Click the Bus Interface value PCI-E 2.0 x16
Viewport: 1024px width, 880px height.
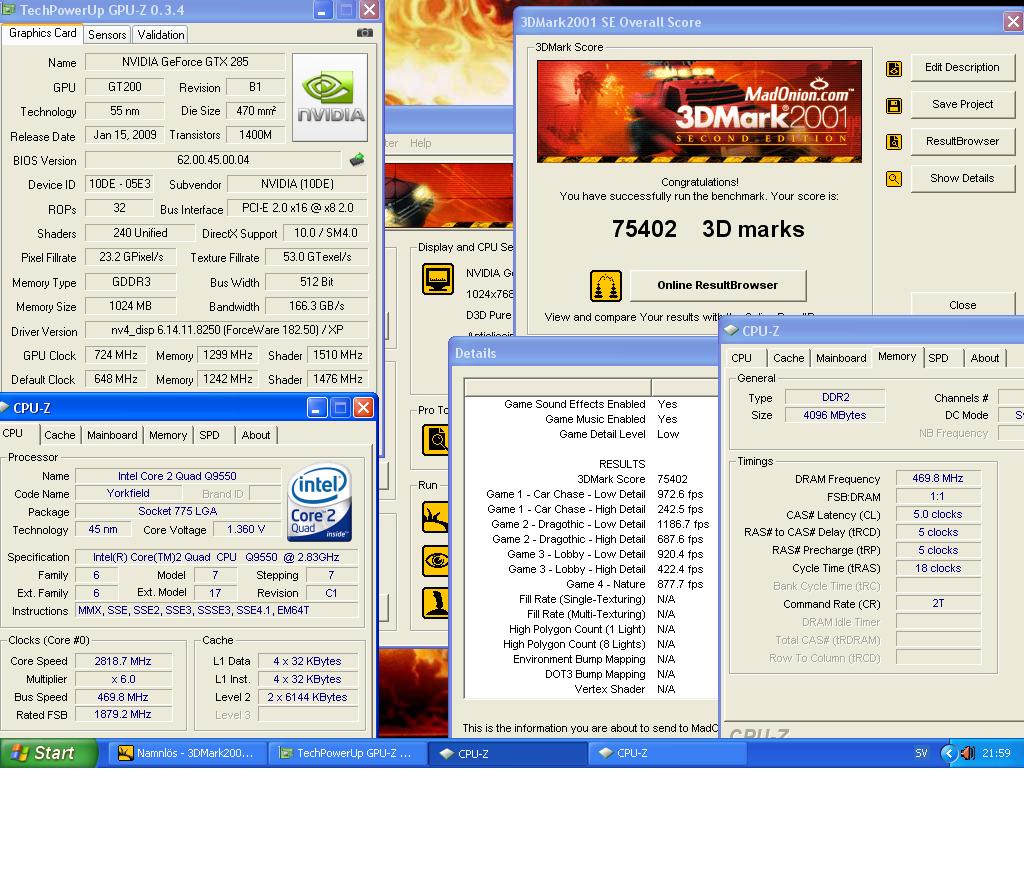tap(298, 208)
